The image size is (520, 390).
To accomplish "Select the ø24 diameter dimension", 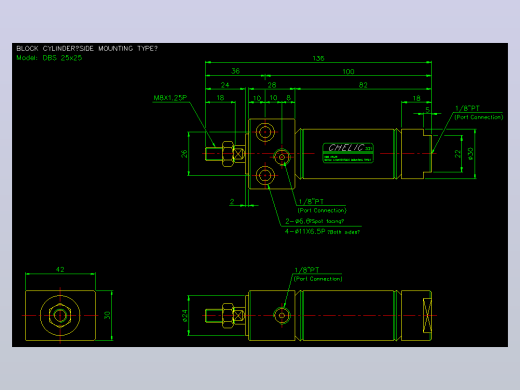I will click(x=185, y=315).
